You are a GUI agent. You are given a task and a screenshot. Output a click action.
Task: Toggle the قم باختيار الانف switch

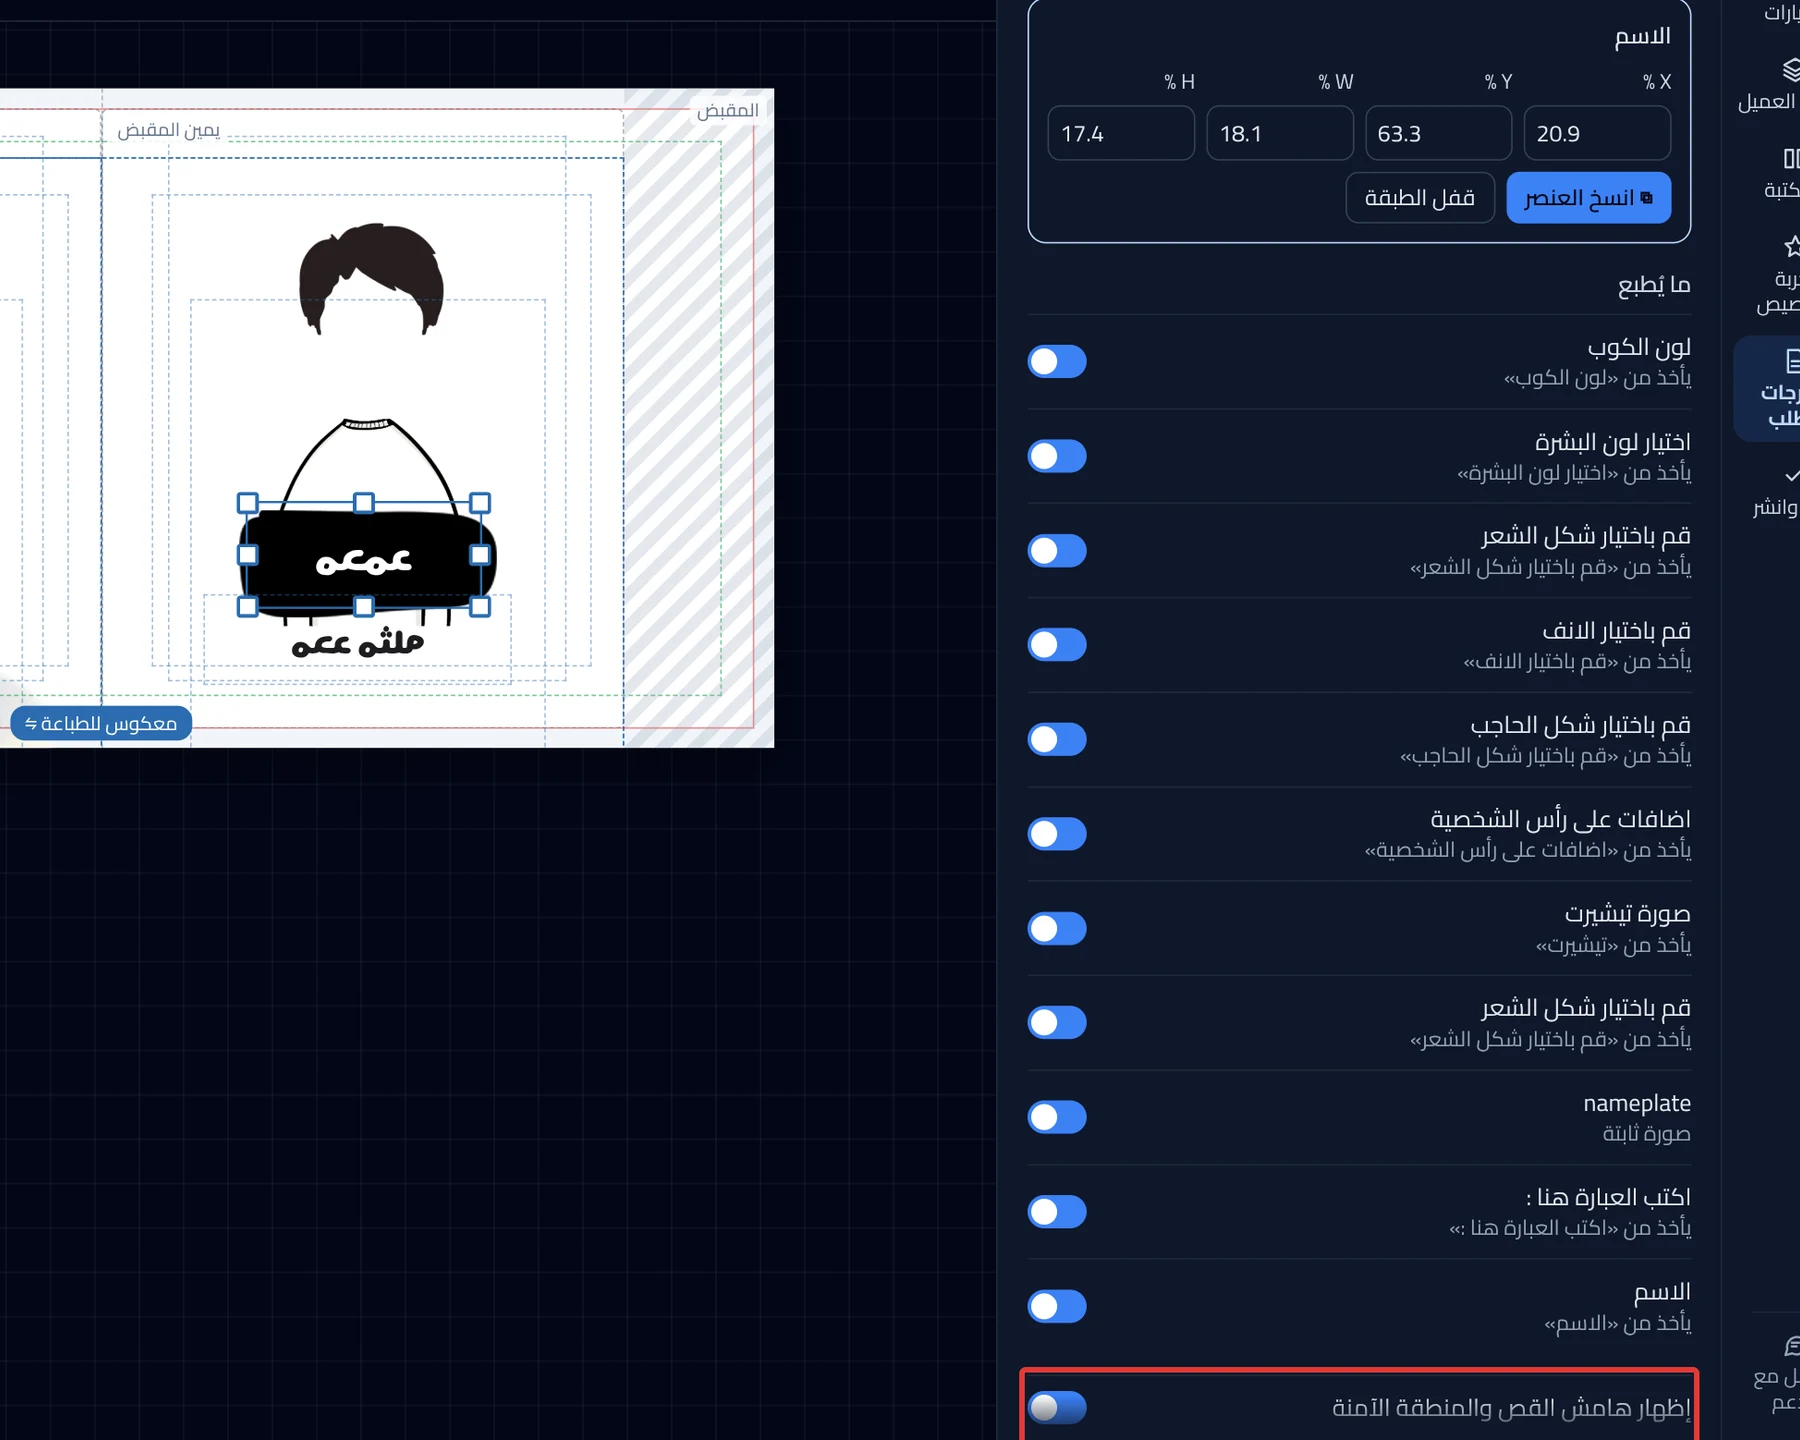1057,645
